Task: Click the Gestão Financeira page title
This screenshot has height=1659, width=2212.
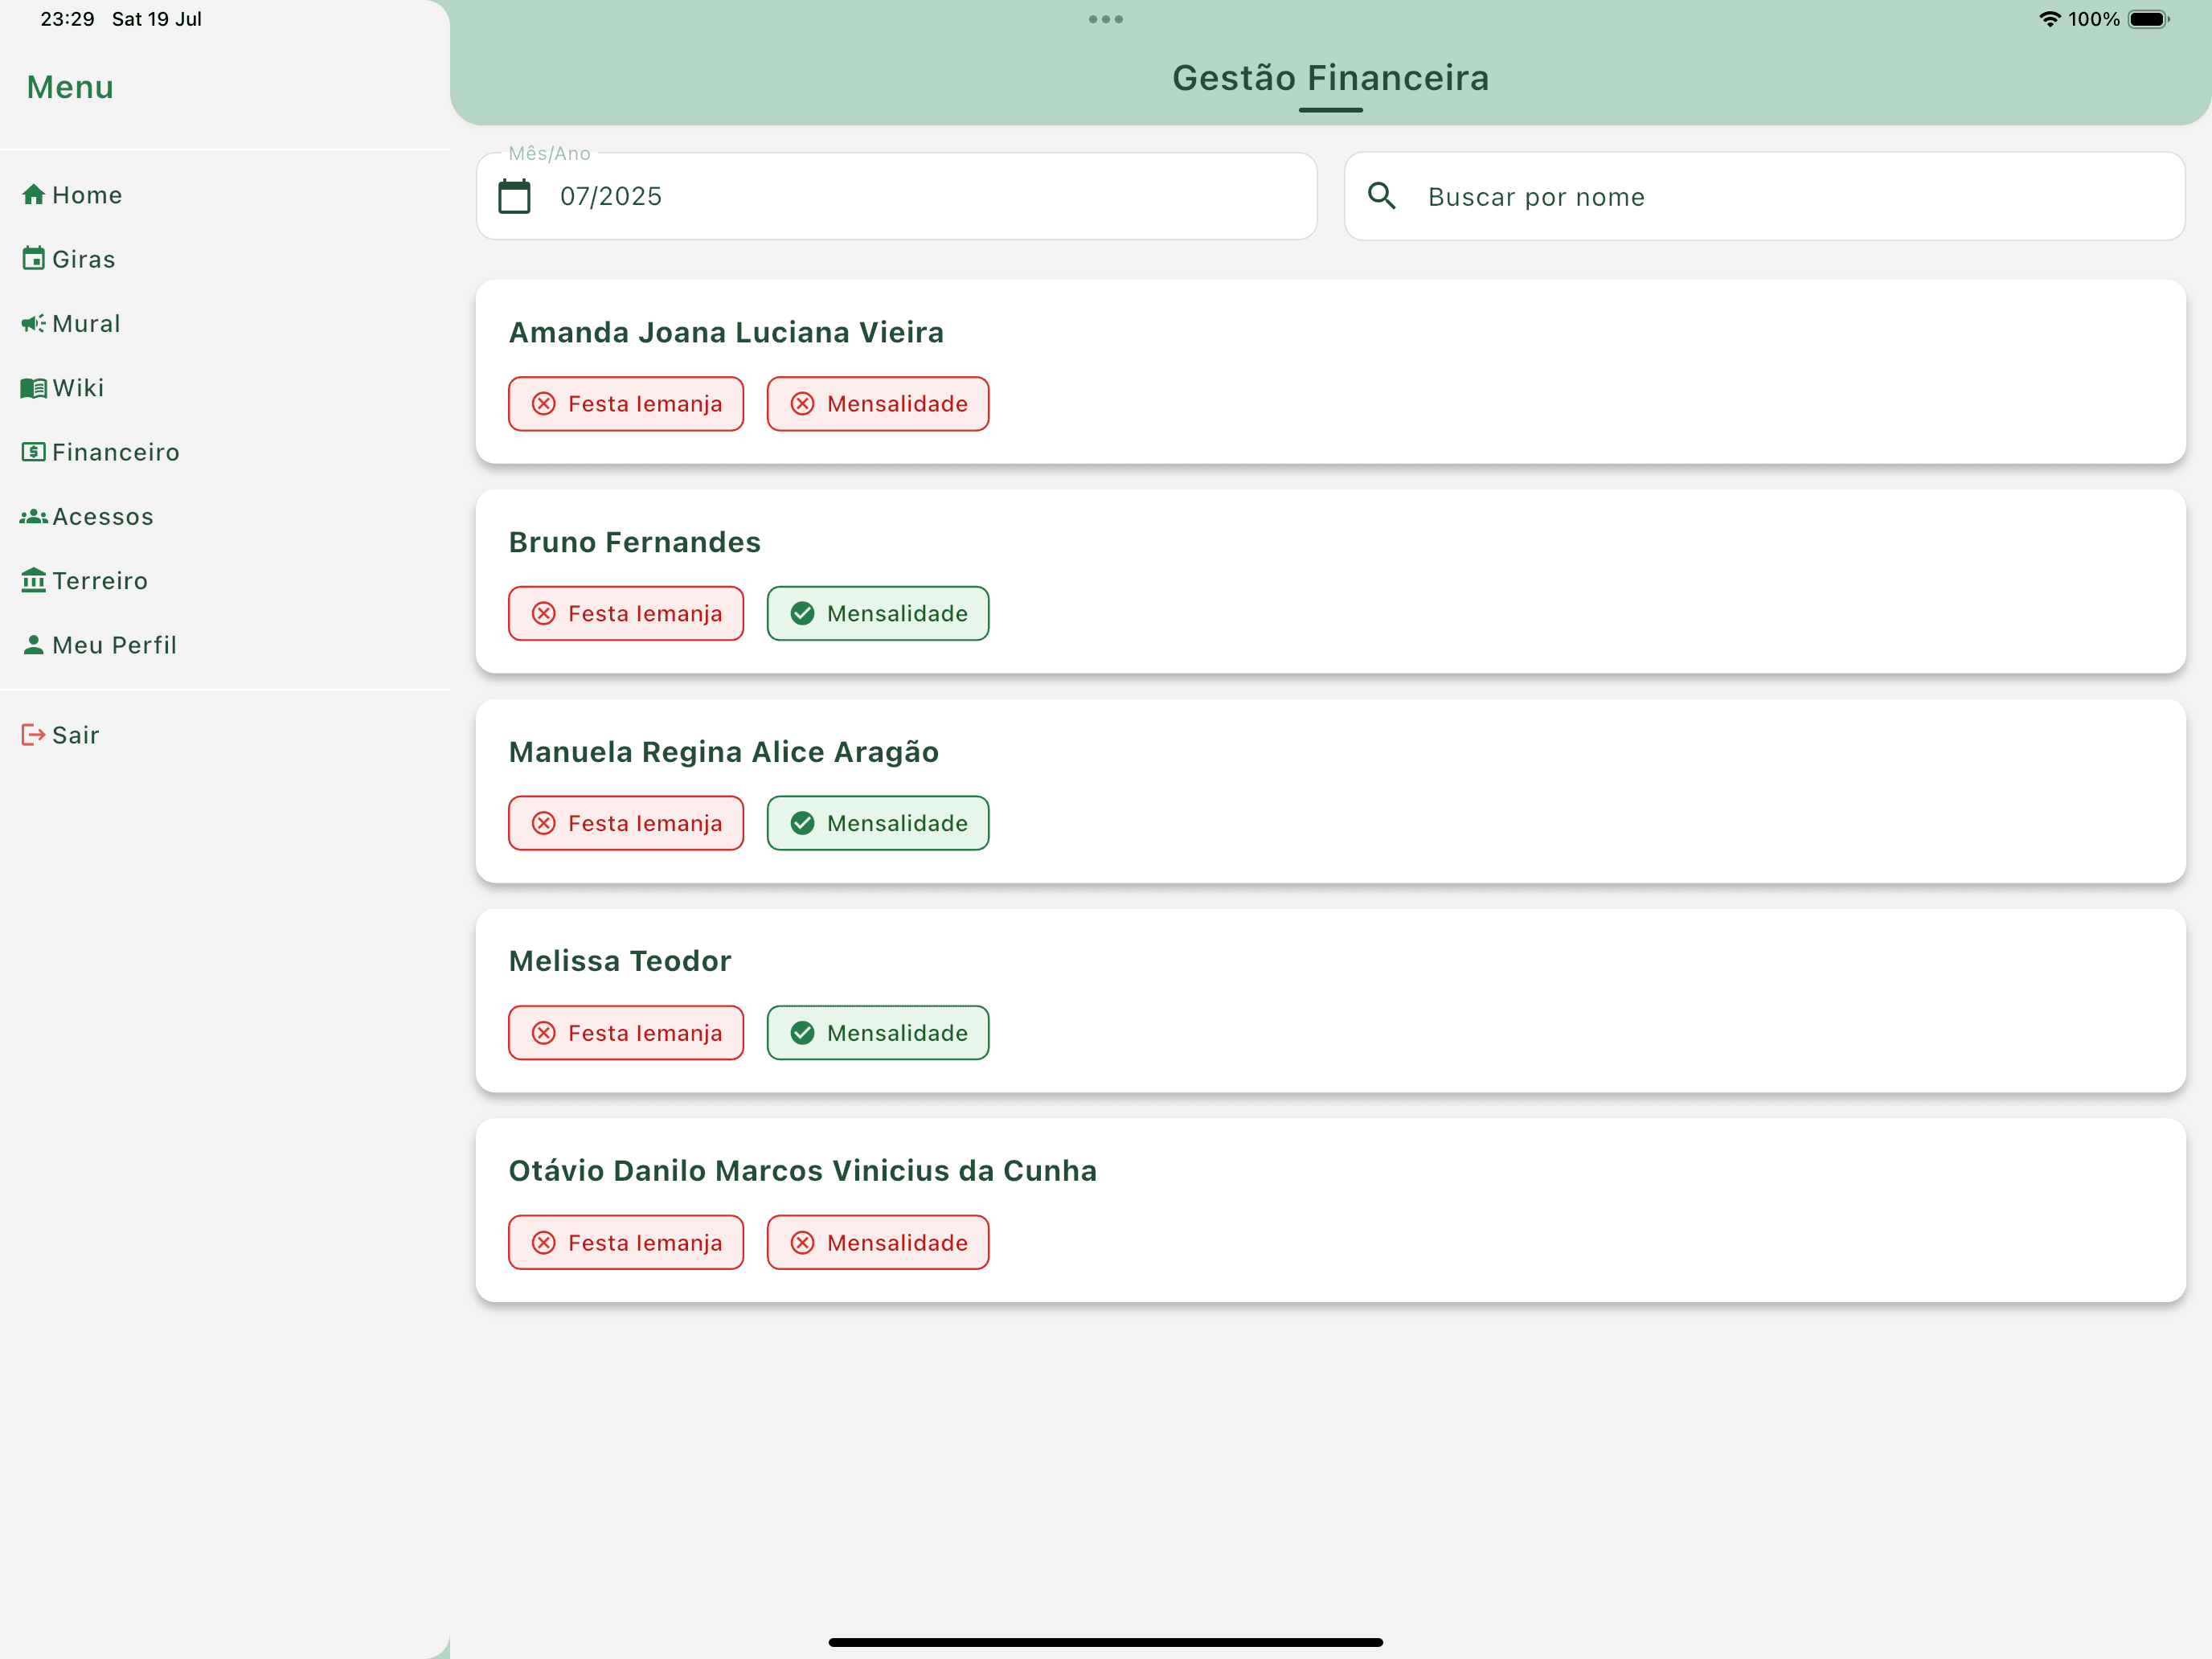Action: [x=1330, y=77]
